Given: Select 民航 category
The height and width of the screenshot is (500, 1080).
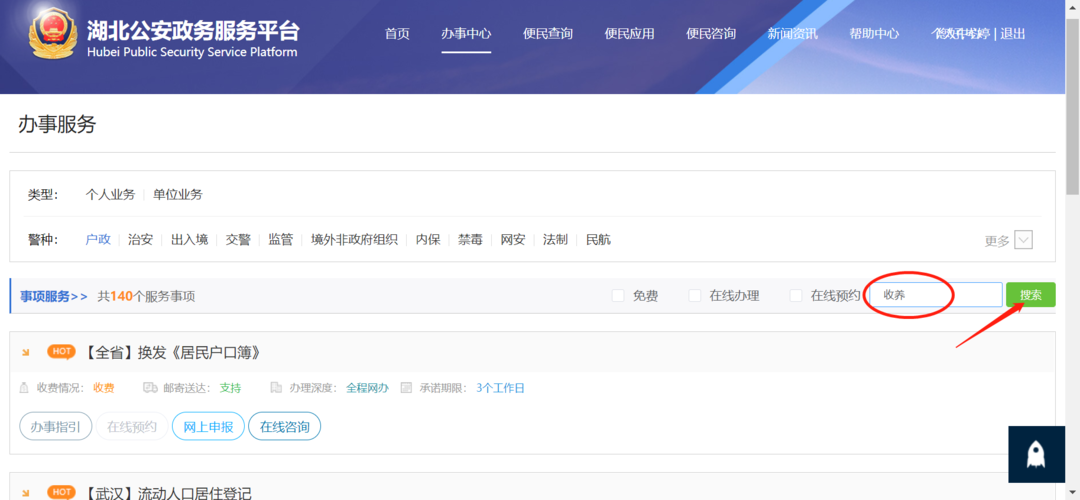Looking at the screenshot, I should click(x=598, y=240).
